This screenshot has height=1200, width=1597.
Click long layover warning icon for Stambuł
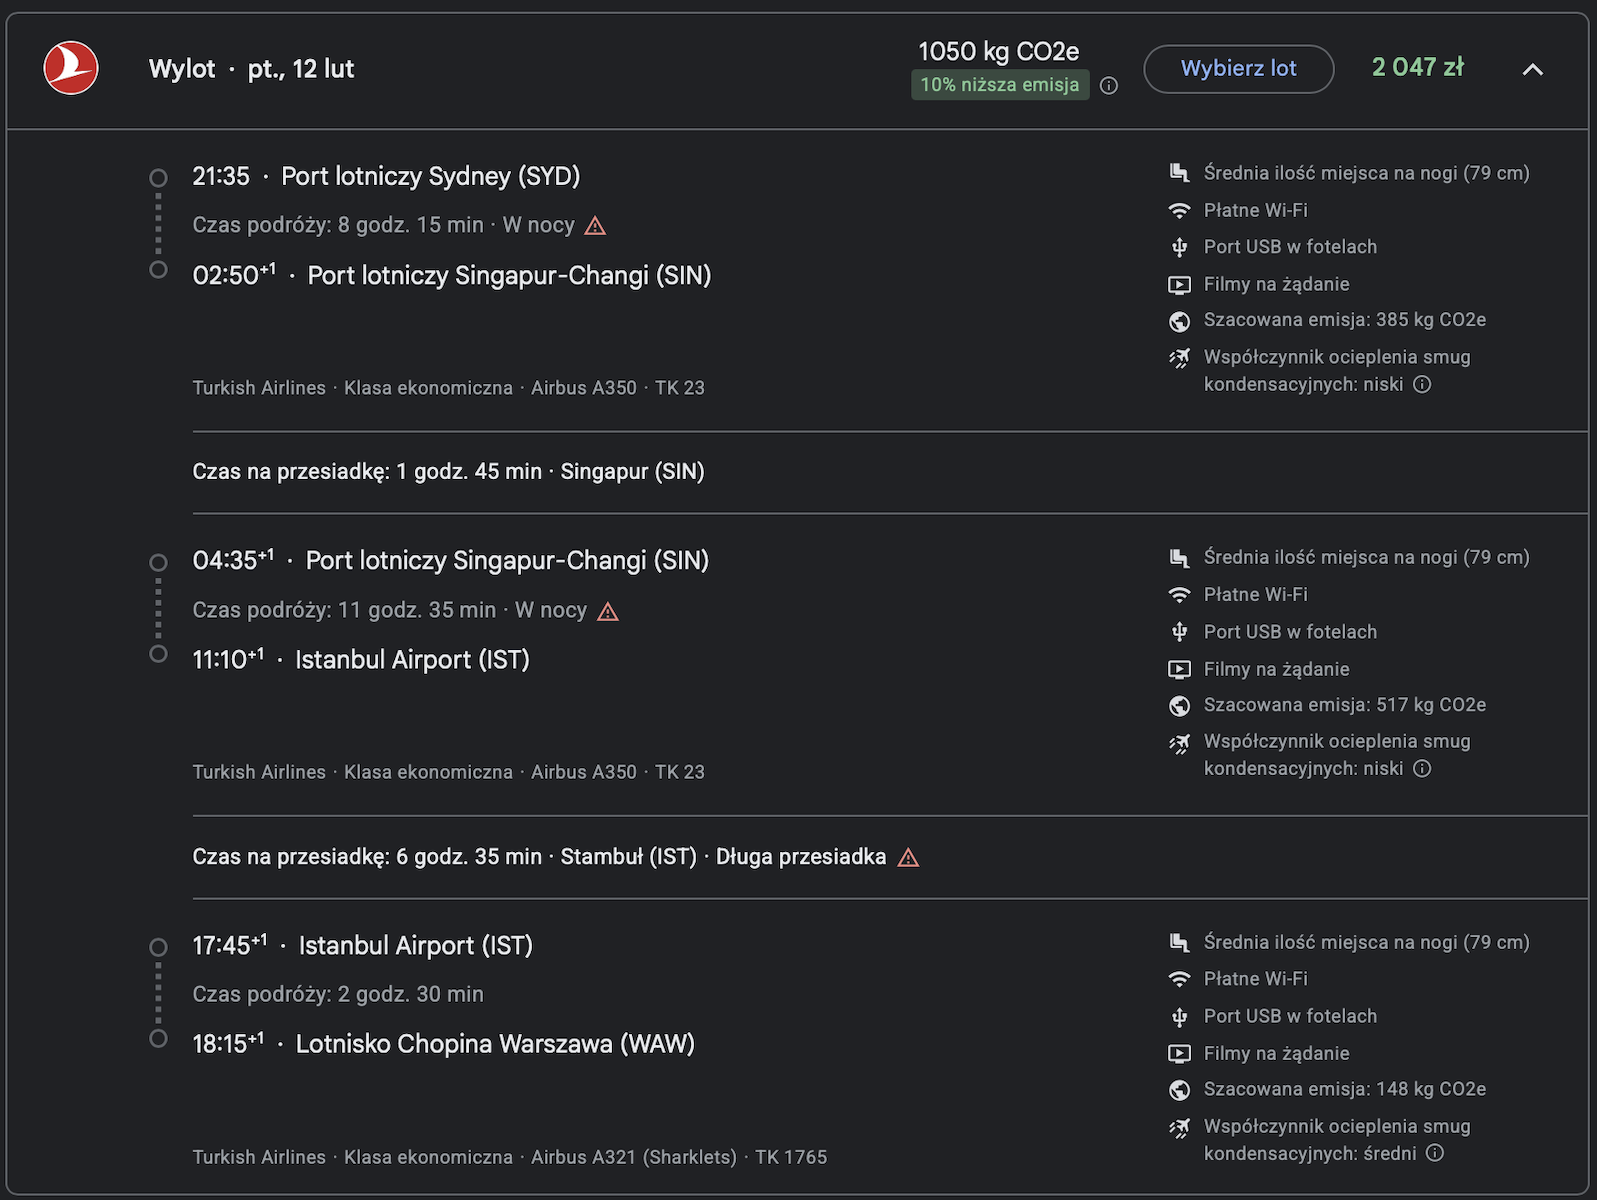click(x=908, y=858)
